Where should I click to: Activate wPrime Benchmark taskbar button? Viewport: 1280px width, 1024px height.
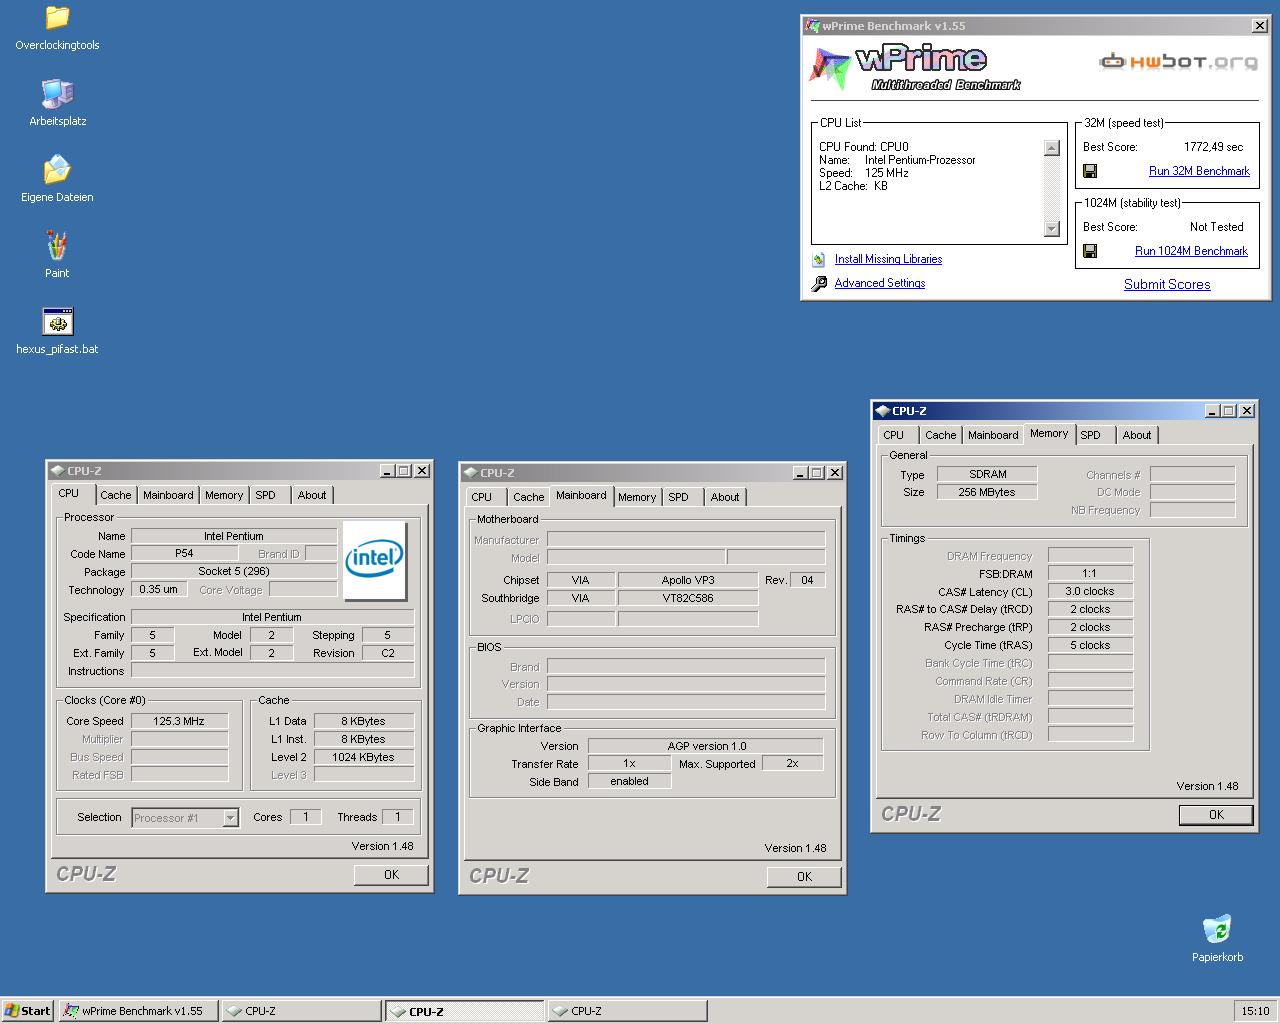(137, 1011)
